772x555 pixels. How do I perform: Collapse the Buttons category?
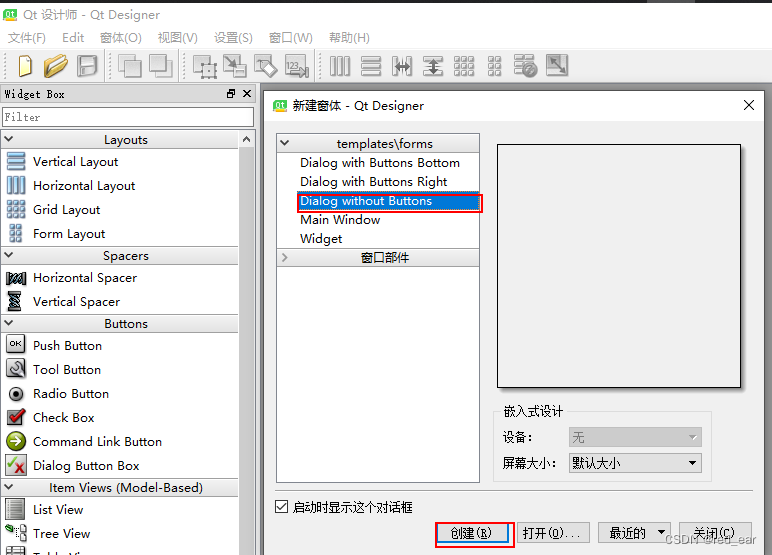tap(9, 323)
